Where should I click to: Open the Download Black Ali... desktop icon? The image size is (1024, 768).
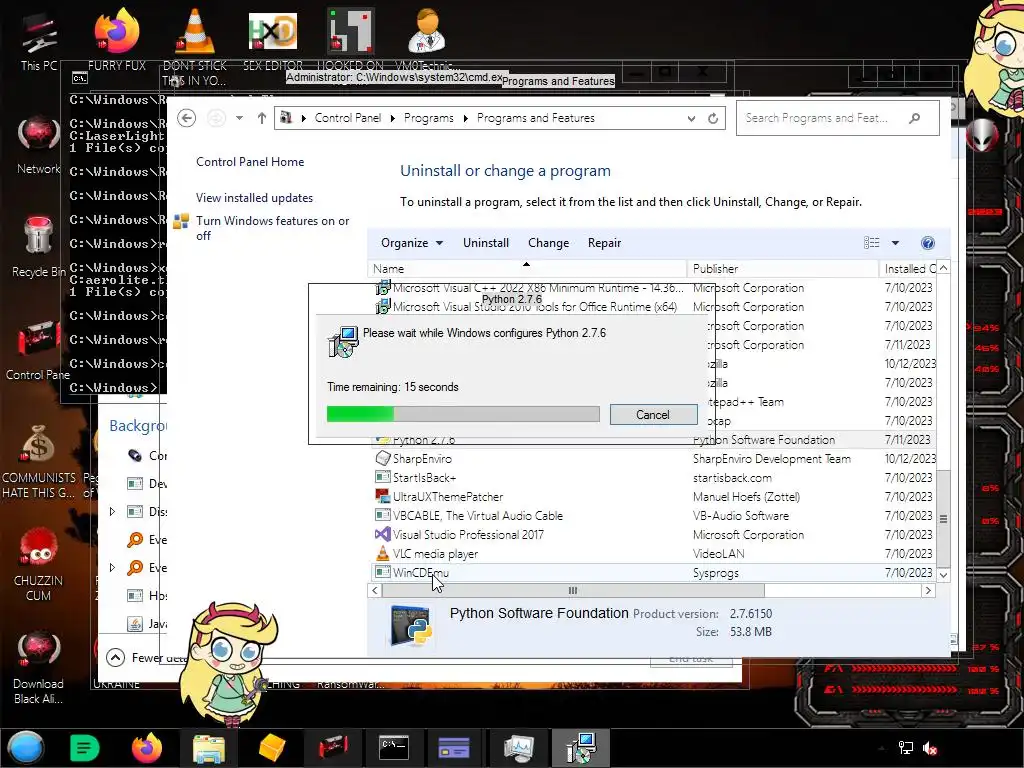click(x=39, y=667)
